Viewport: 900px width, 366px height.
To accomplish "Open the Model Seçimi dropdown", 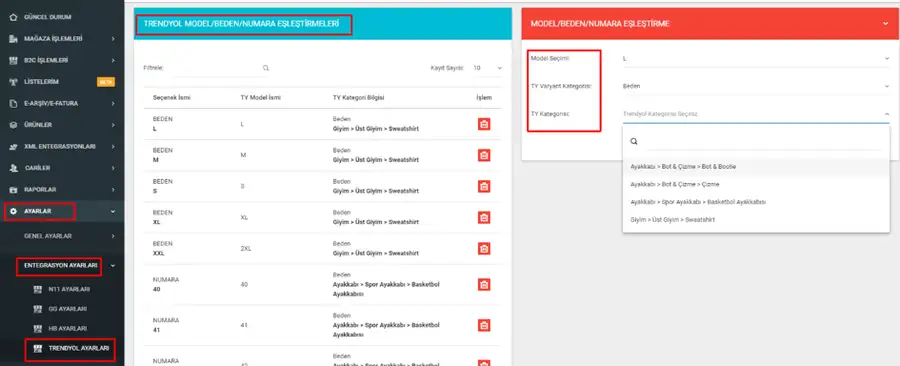I will point(756,59).
